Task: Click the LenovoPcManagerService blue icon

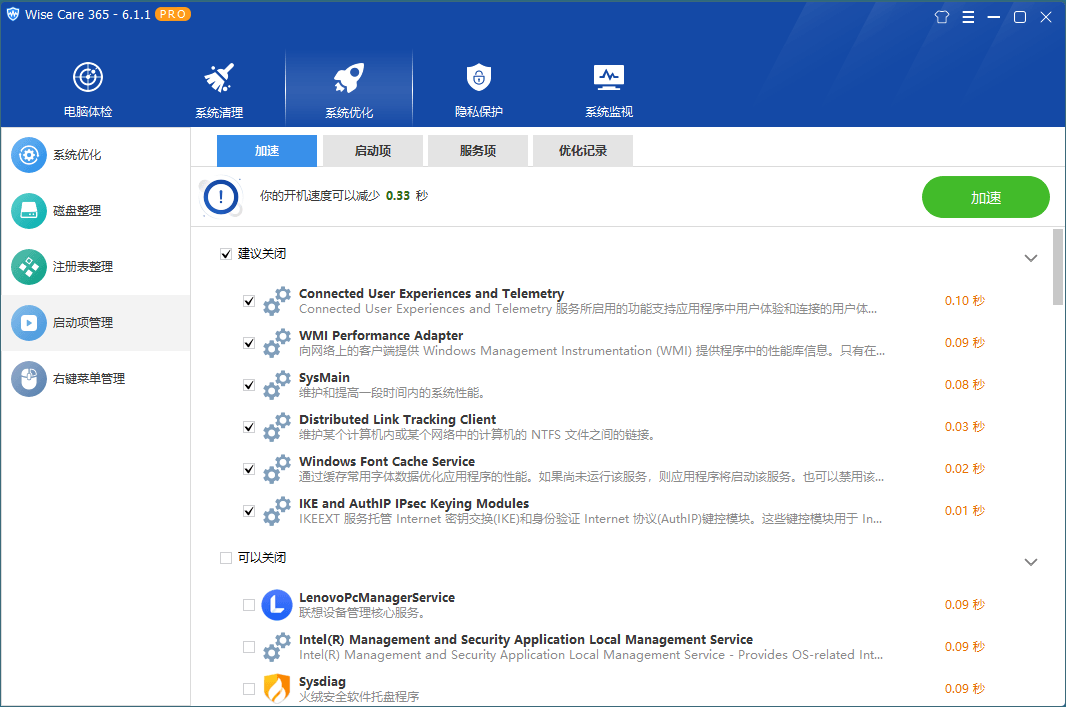Action: [x=276, y=604]
